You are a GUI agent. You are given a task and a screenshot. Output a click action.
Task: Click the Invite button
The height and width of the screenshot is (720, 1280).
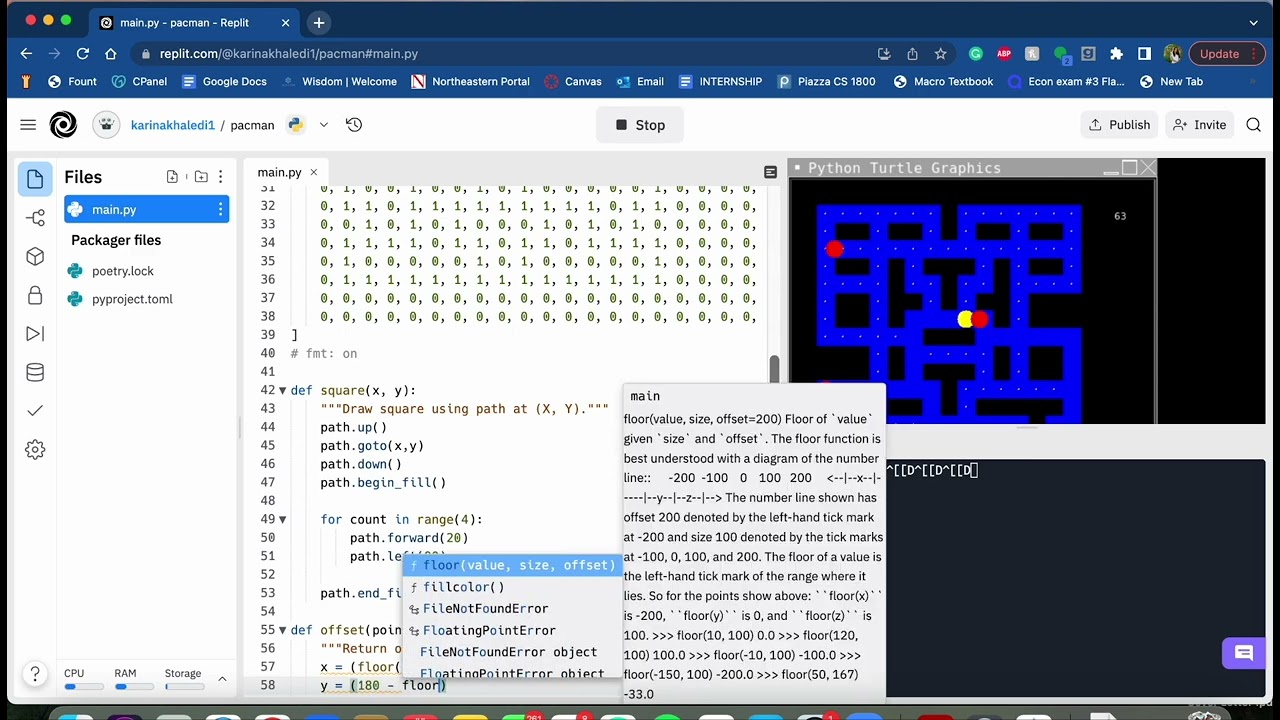click(x=1199, y=125)
